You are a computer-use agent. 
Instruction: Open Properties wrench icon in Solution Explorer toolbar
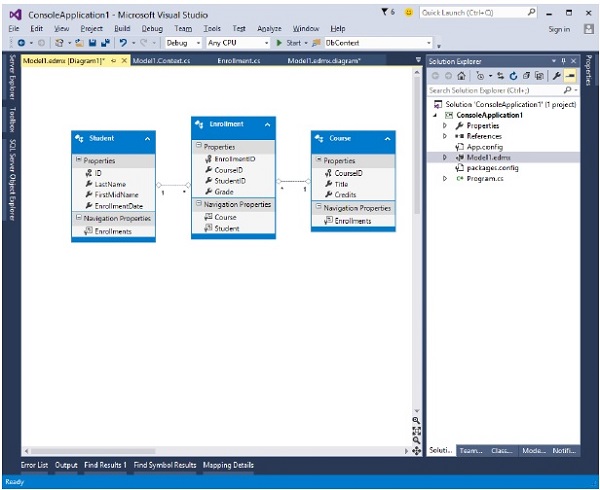(554, 76)
